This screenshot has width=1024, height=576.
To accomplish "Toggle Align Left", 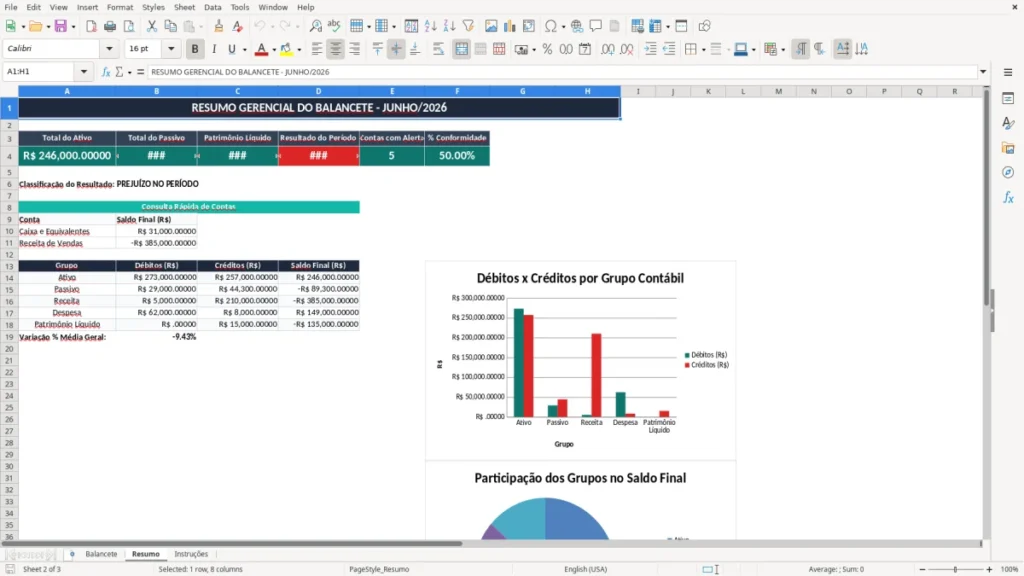I will tap(317, 49).
